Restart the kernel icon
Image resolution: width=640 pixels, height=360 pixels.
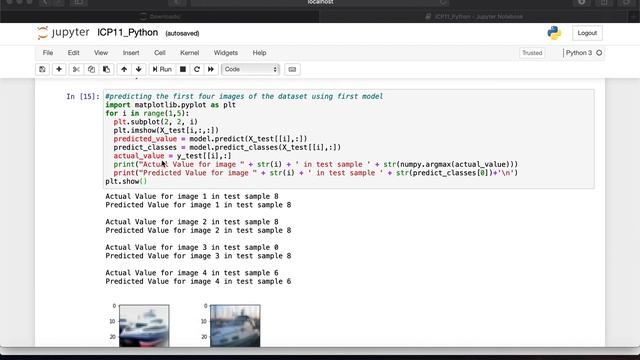tap(197, 69)
